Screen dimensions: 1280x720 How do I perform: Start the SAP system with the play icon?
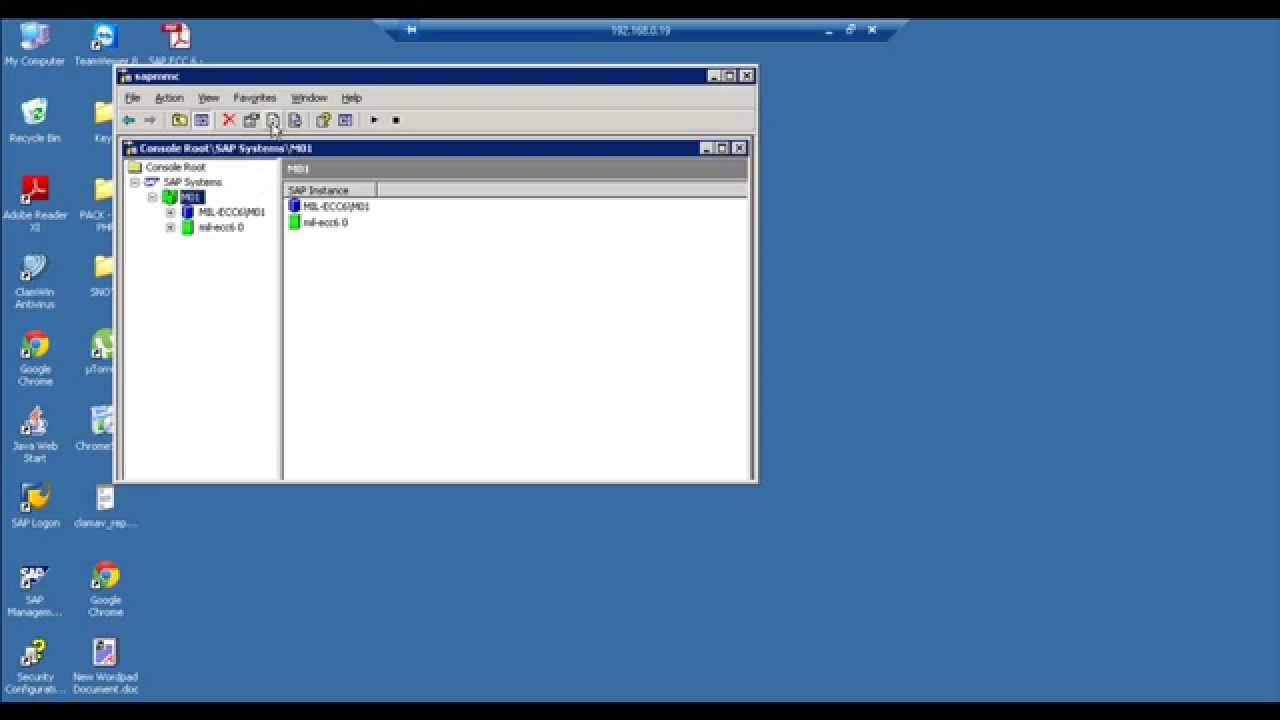click(374, 120)
